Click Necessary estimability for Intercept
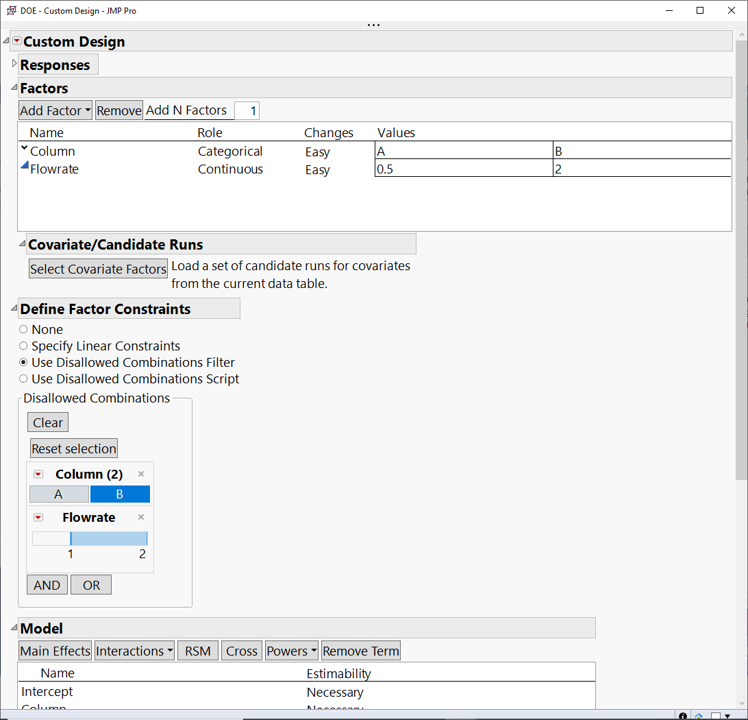The width and height of the screenshot is (748, 720). pos(335,692)
